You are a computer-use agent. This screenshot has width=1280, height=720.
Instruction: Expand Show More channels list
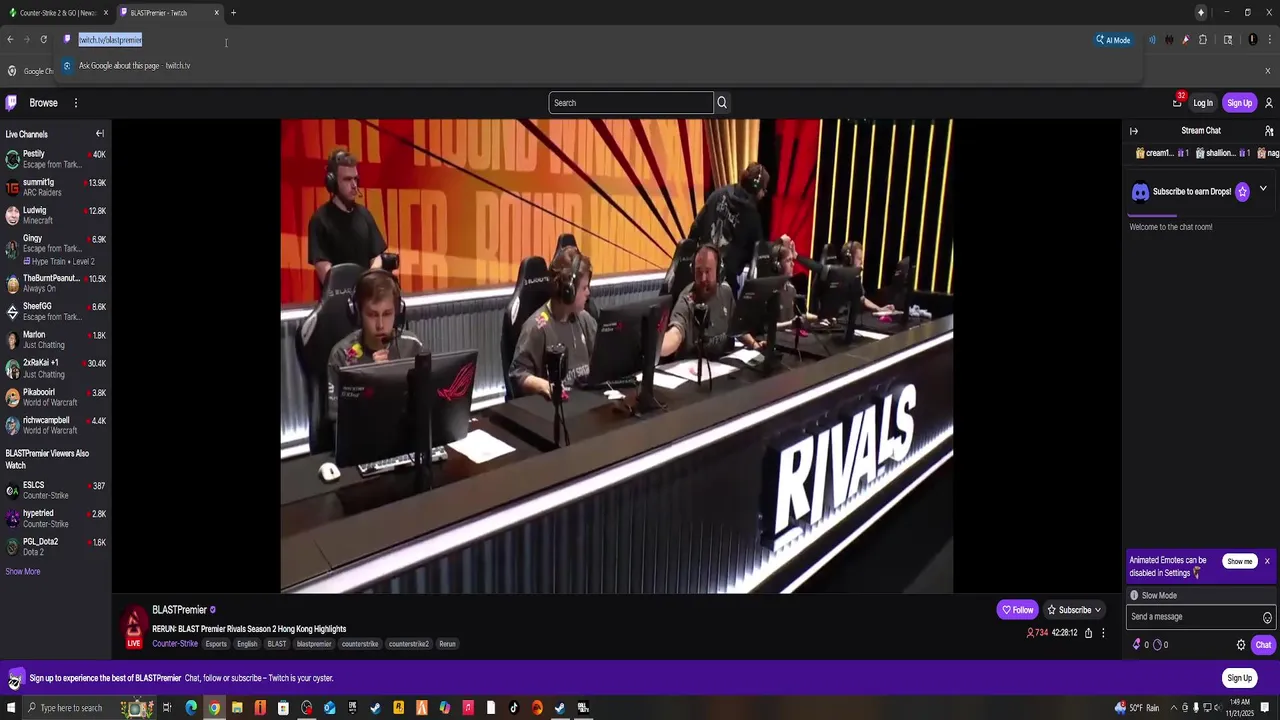(23, 572)
